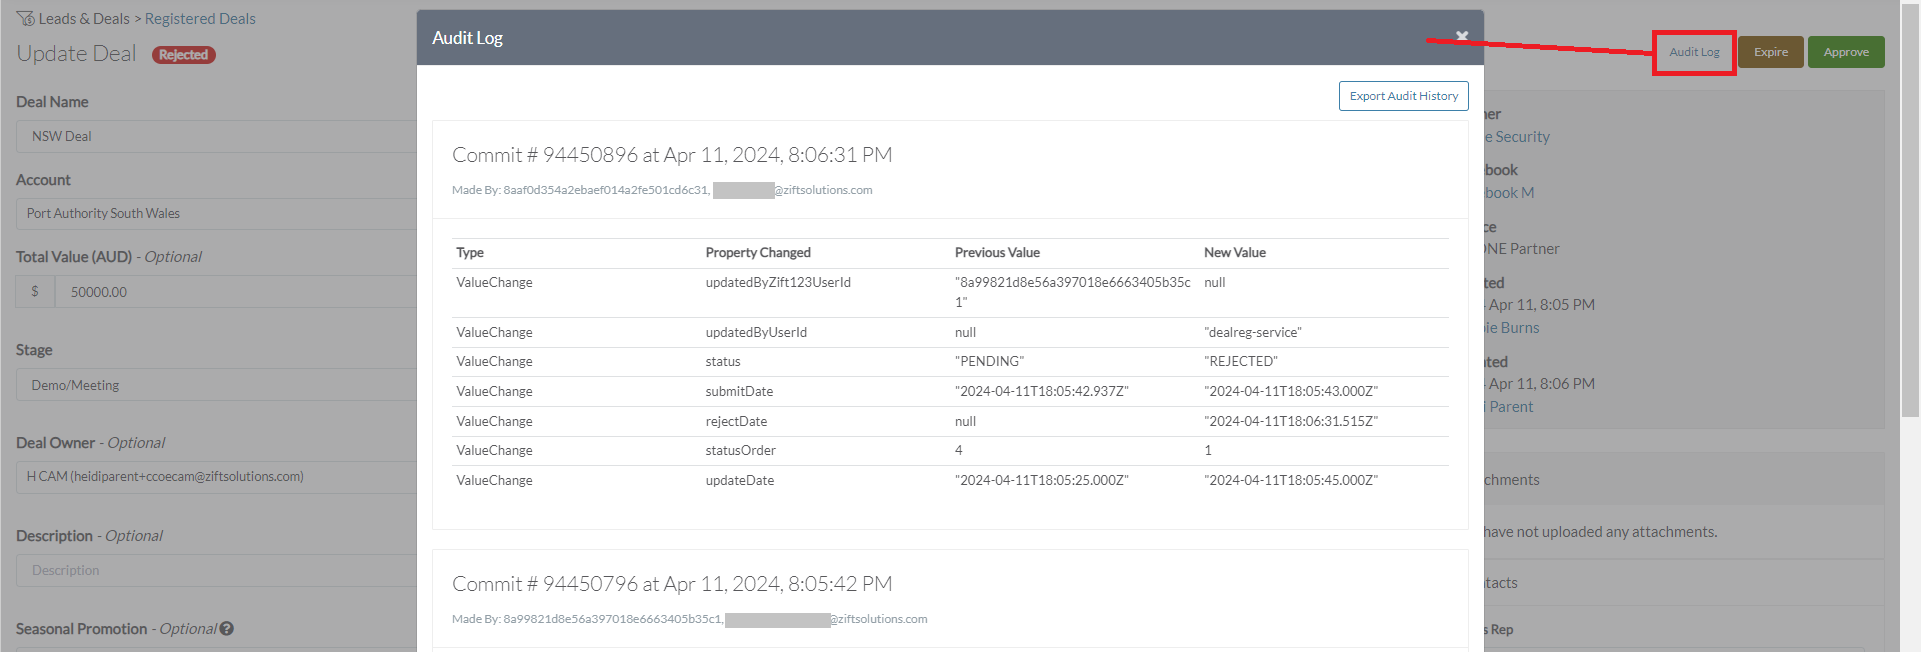Viewport: 1921px width, 652px height.
Task: Open the Audit Log button
Action: pyautogui.click(x=1694, y=52)
